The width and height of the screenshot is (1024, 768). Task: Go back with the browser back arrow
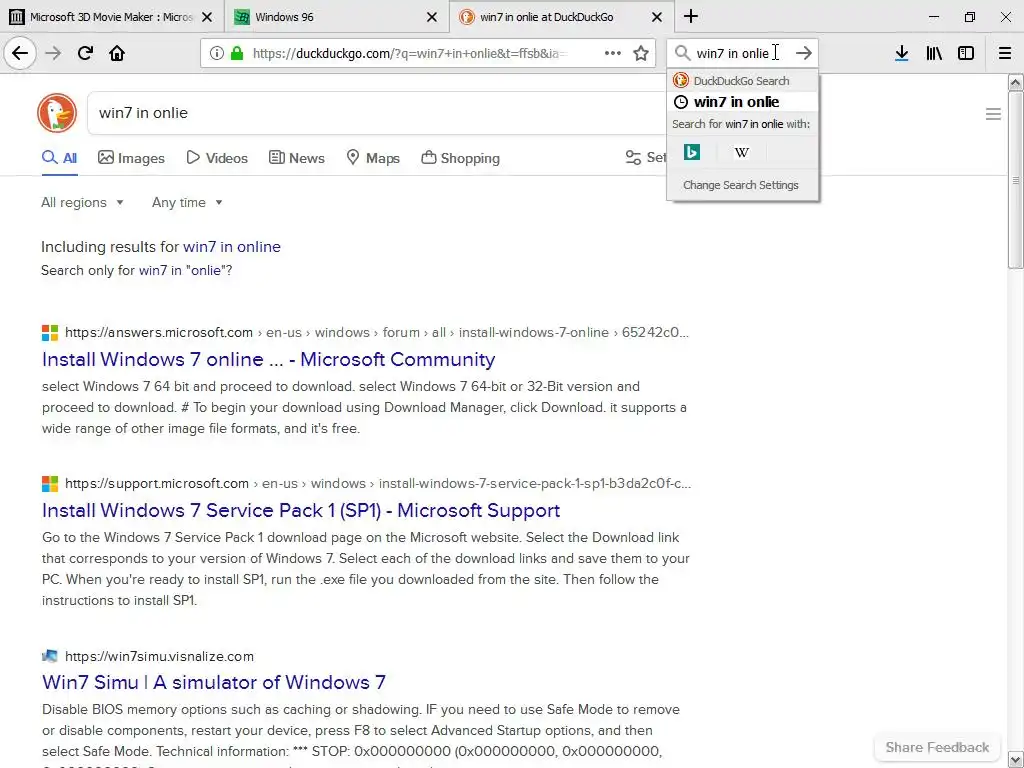(x=20, y=53)
